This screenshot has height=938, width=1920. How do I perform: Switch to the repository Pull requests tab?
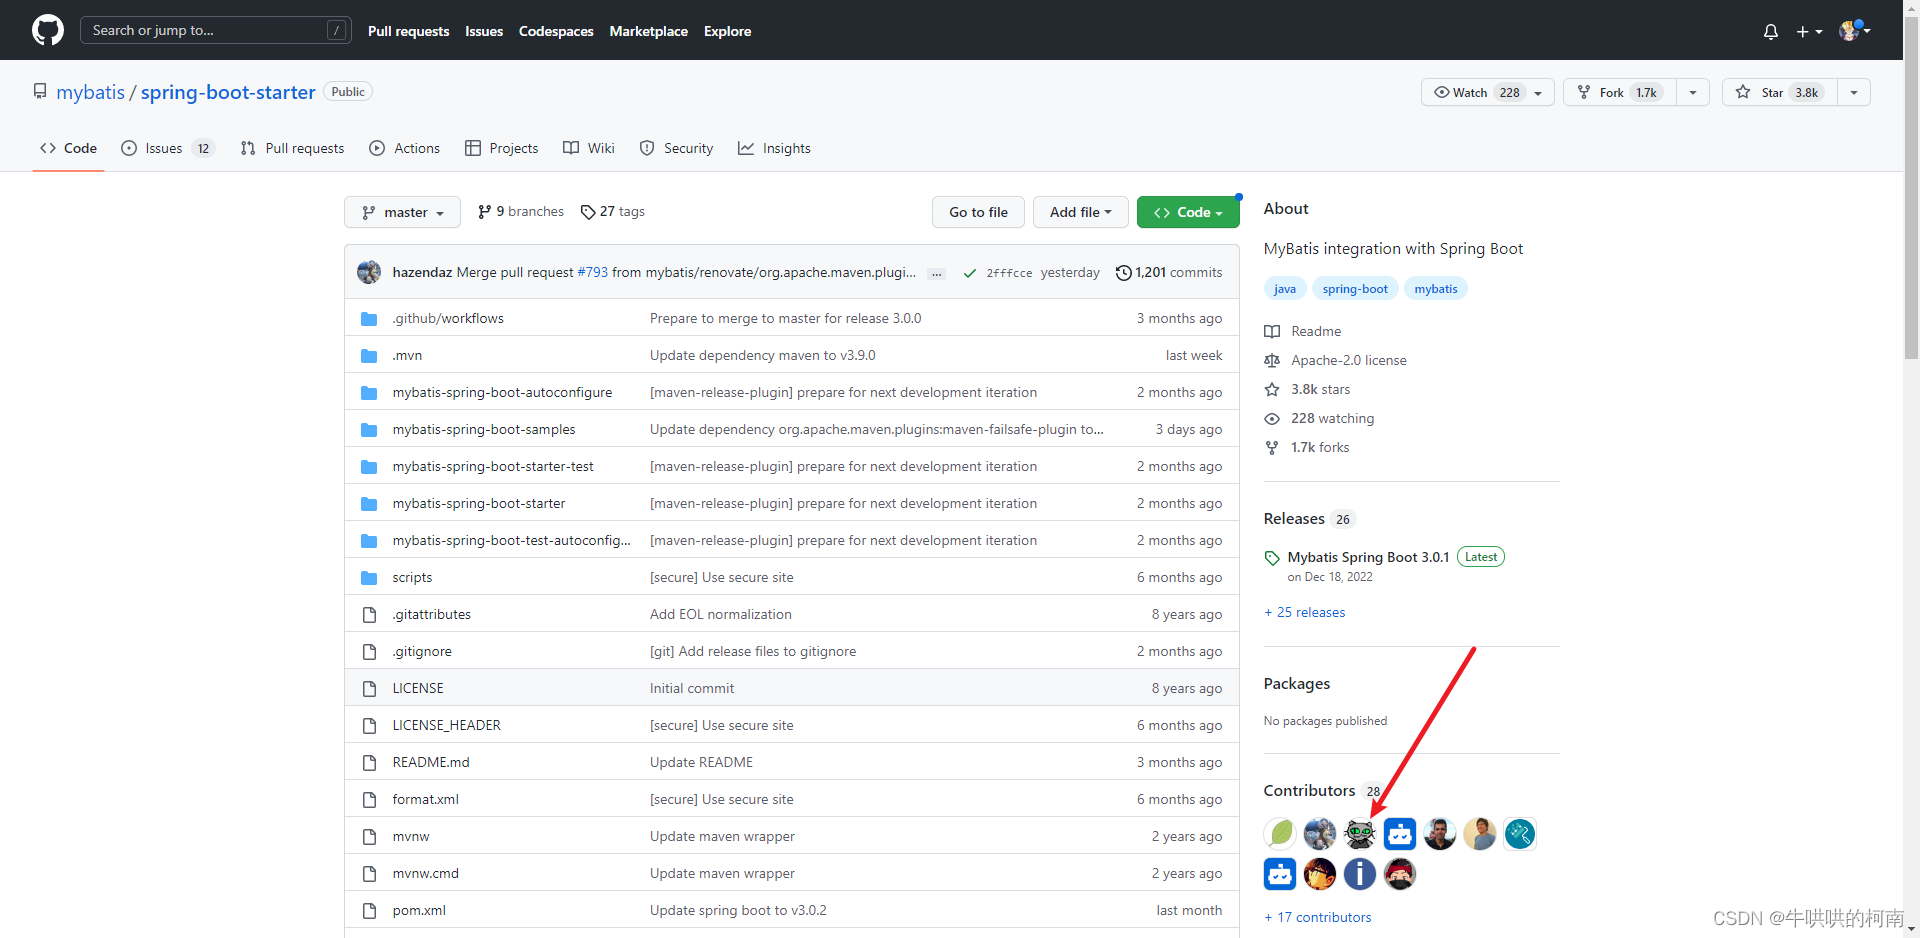(292, 148)
